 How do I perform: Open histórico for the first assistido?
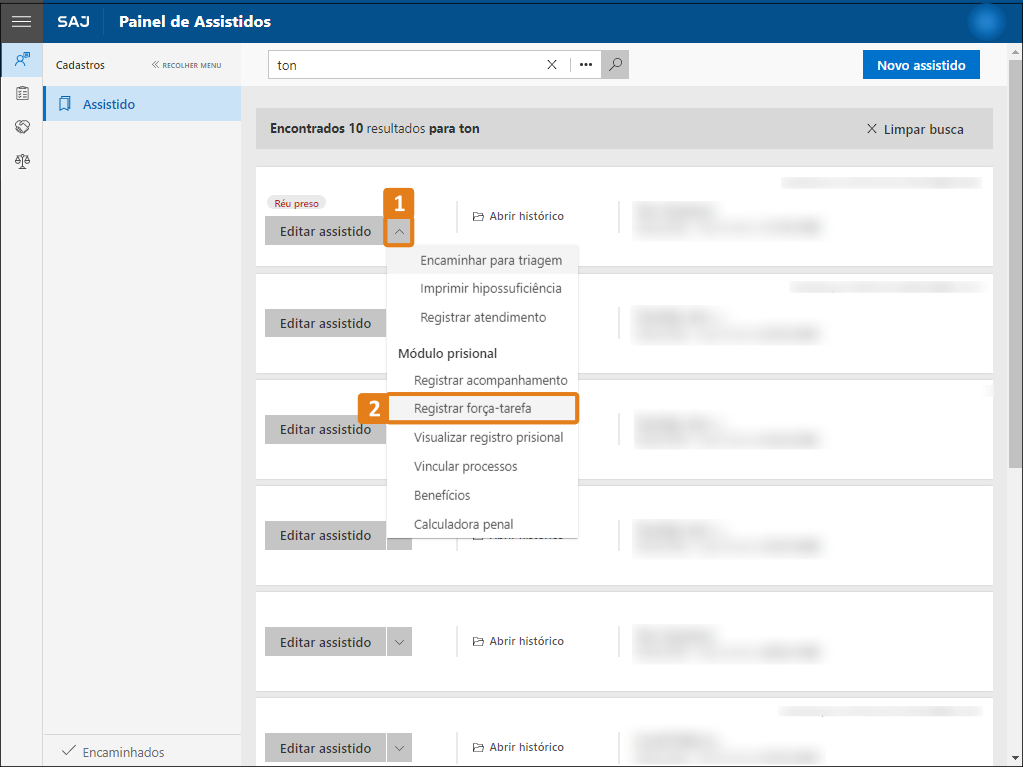pyautogui.click(x=518, y=216)
